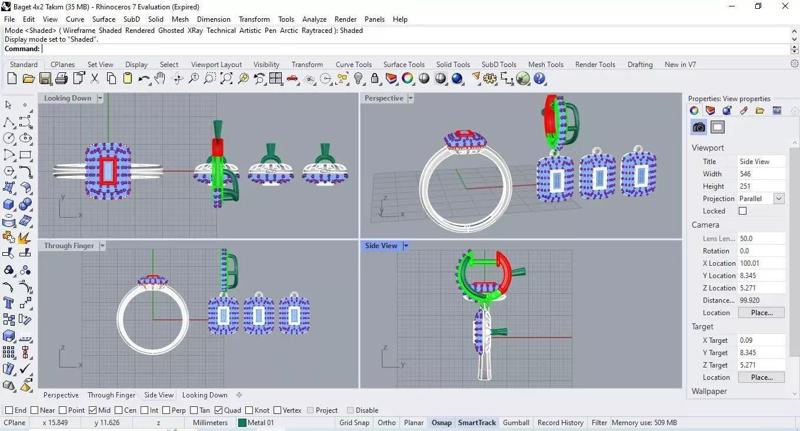Click the Metal 01 layer color swatch
Image resolution: width=800 pixels, height=431 pixels.
pos(242,423)
